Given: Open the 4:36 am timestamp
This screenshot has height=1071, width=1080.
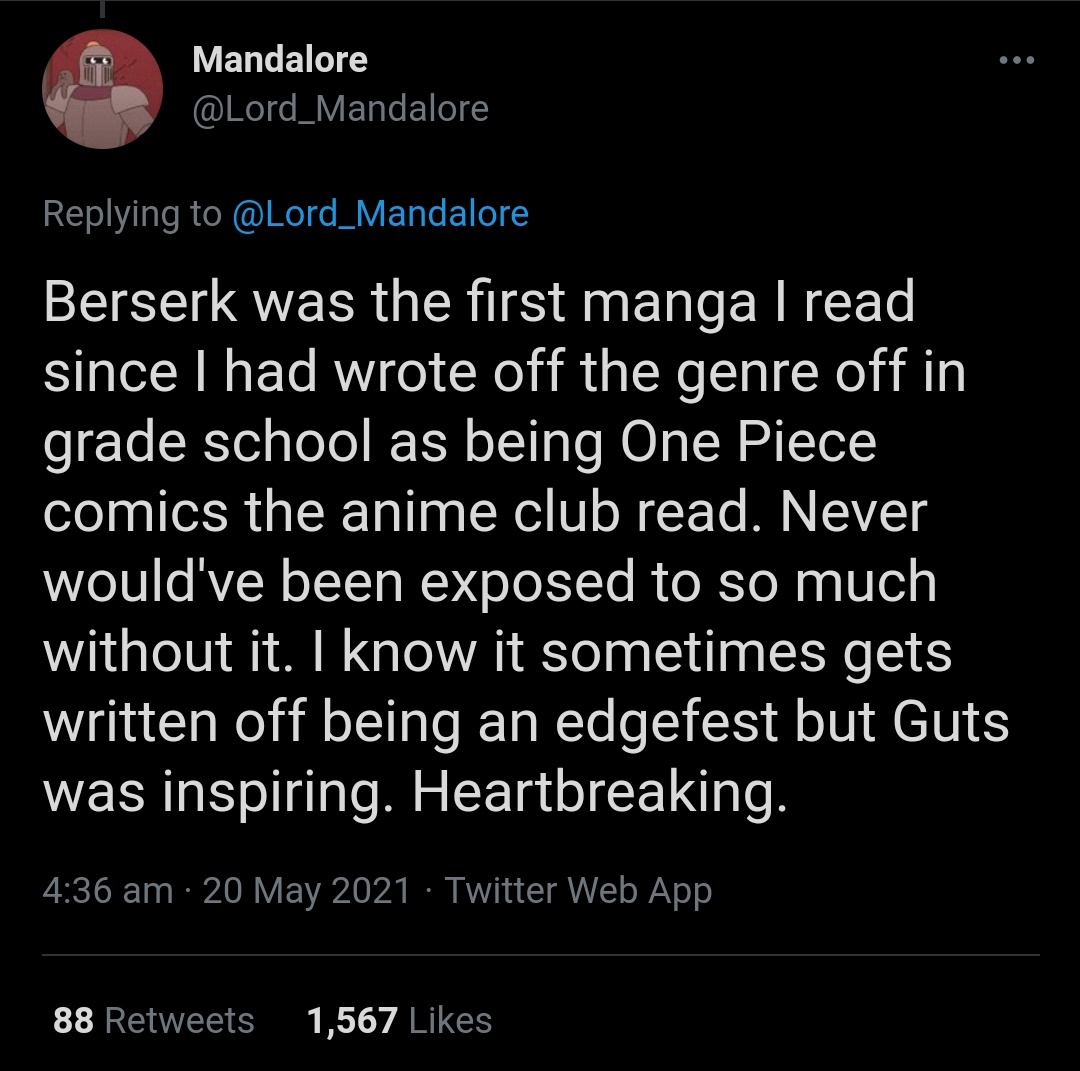Looking at the screenshot, I should point(107,890).
